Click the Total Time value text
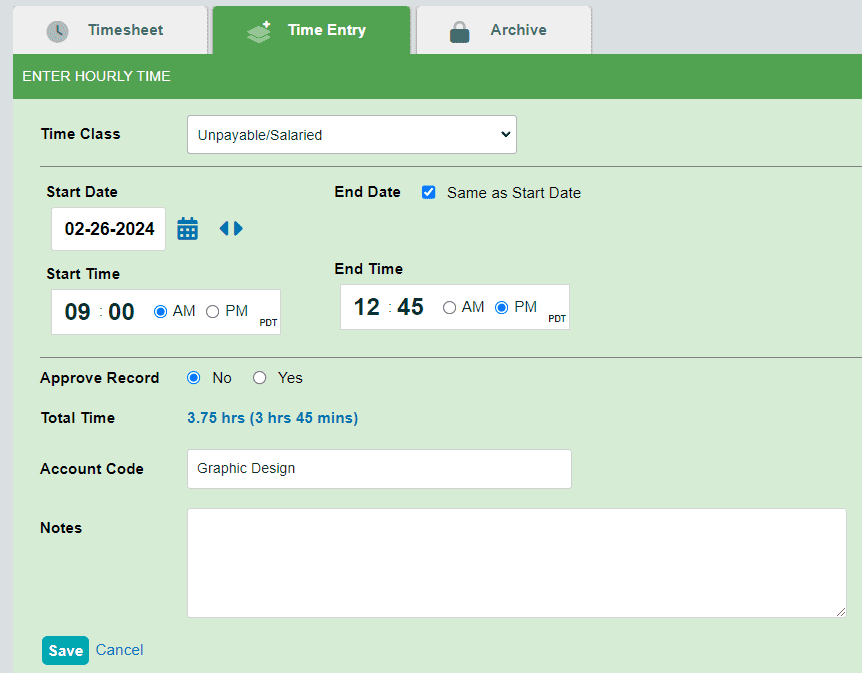This screenshot has width=862, height=673. 272,417
